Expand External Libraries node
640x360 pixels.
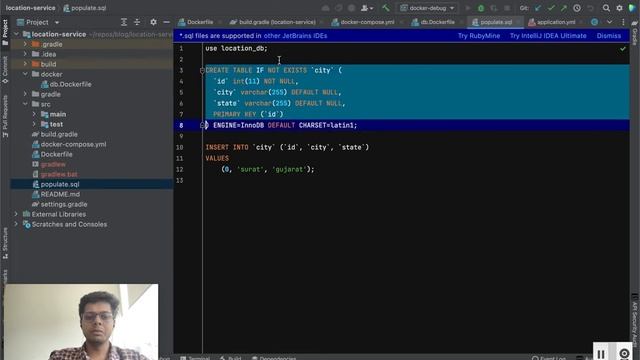point(16,214)
